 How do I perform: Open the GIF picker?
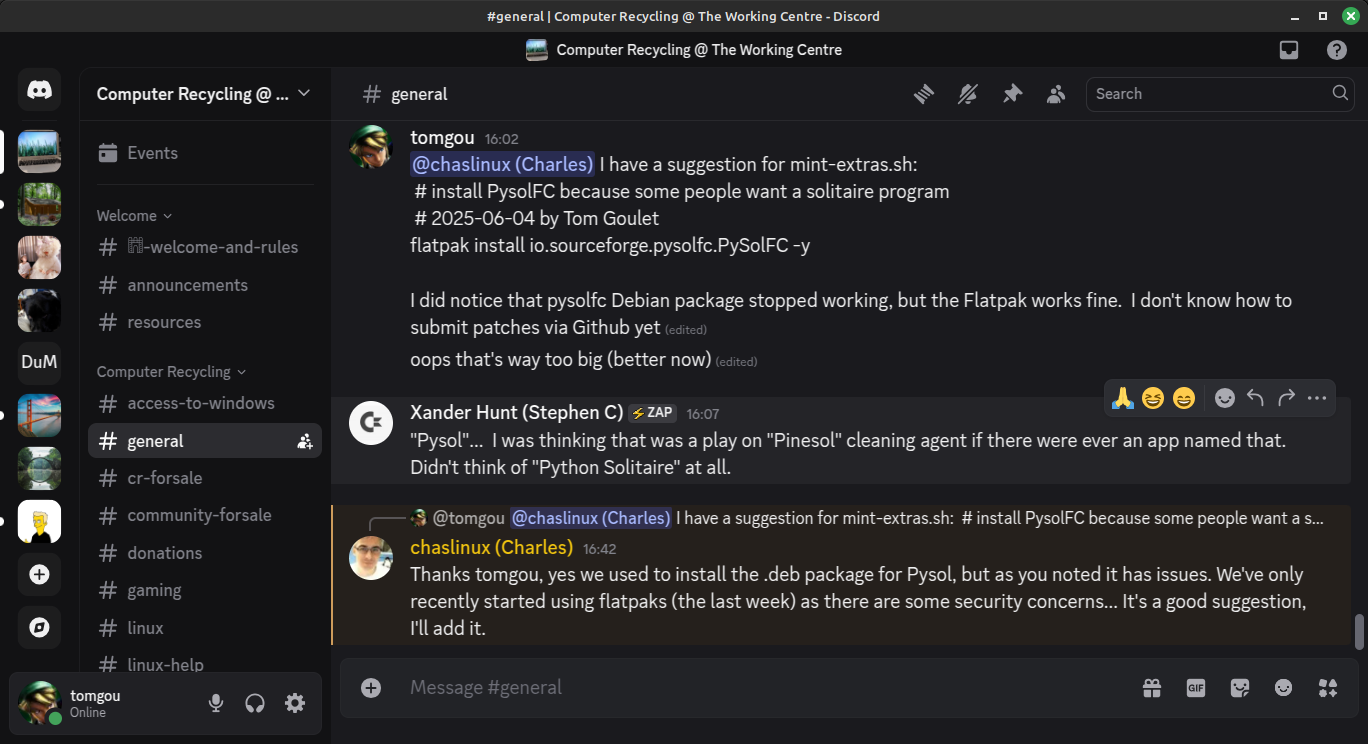(x=1195, y=688)
